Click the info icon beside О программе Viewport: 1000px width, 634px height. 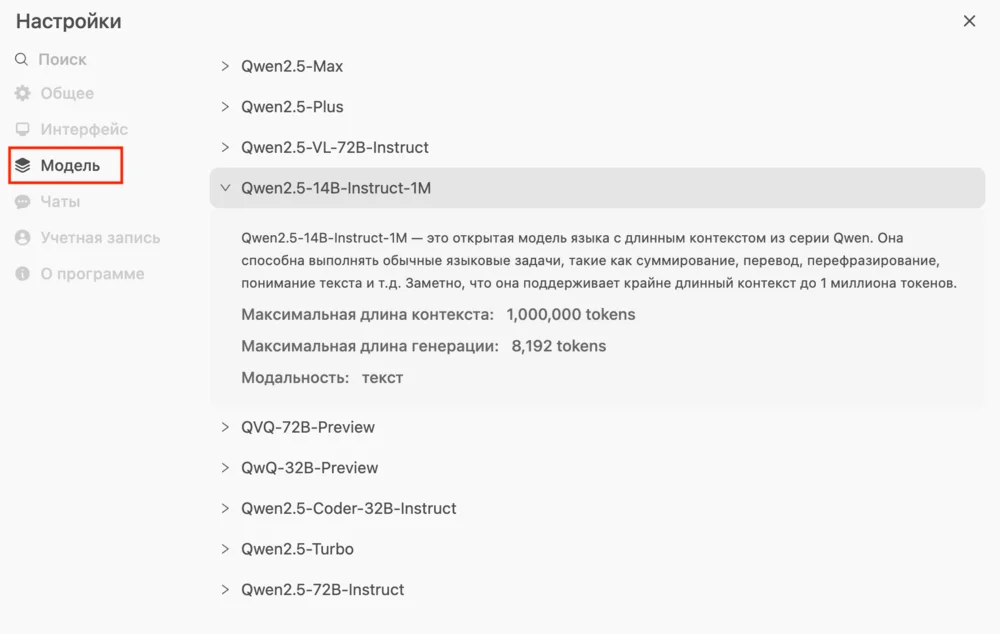tap(23, 274)
